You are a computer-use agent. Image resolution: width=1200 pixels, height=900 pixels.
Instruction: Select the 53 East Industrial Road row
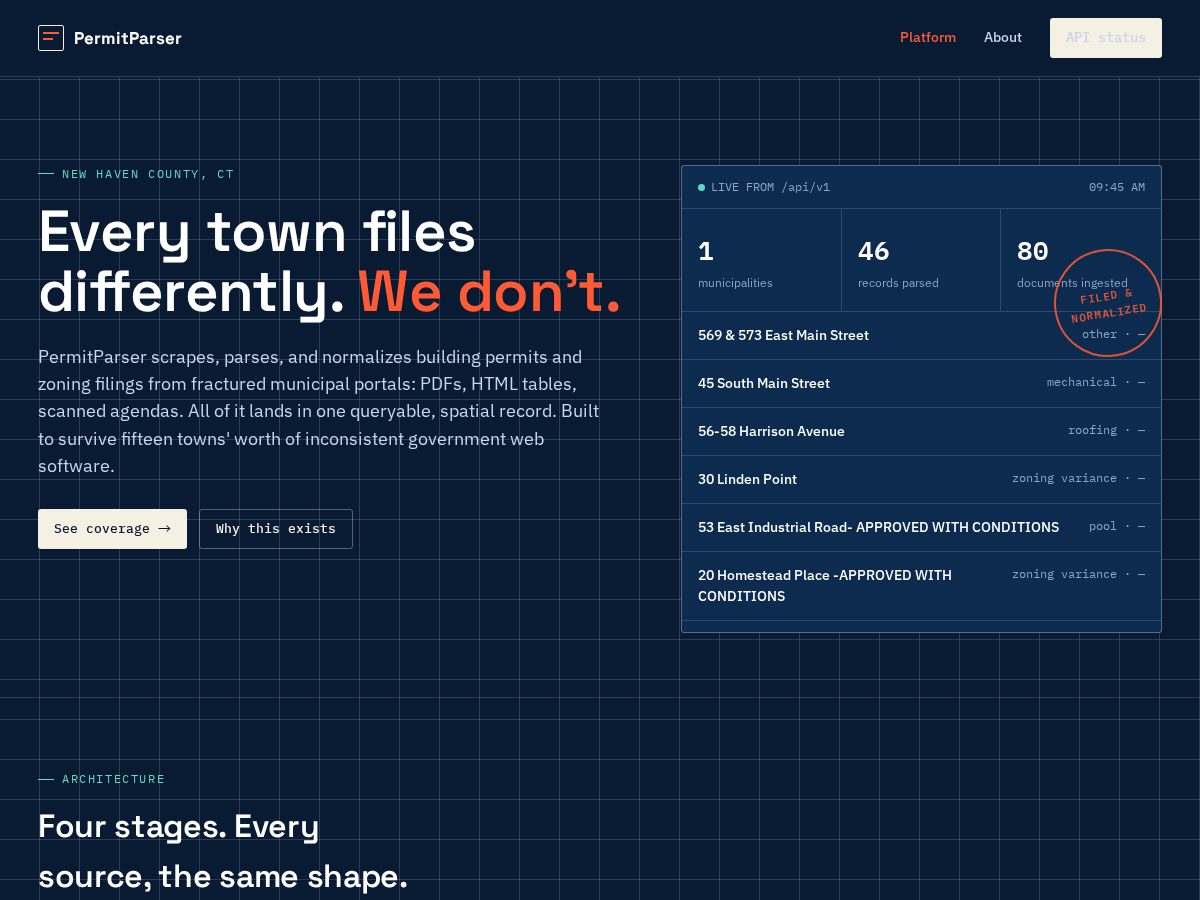[x=921, y=528]
